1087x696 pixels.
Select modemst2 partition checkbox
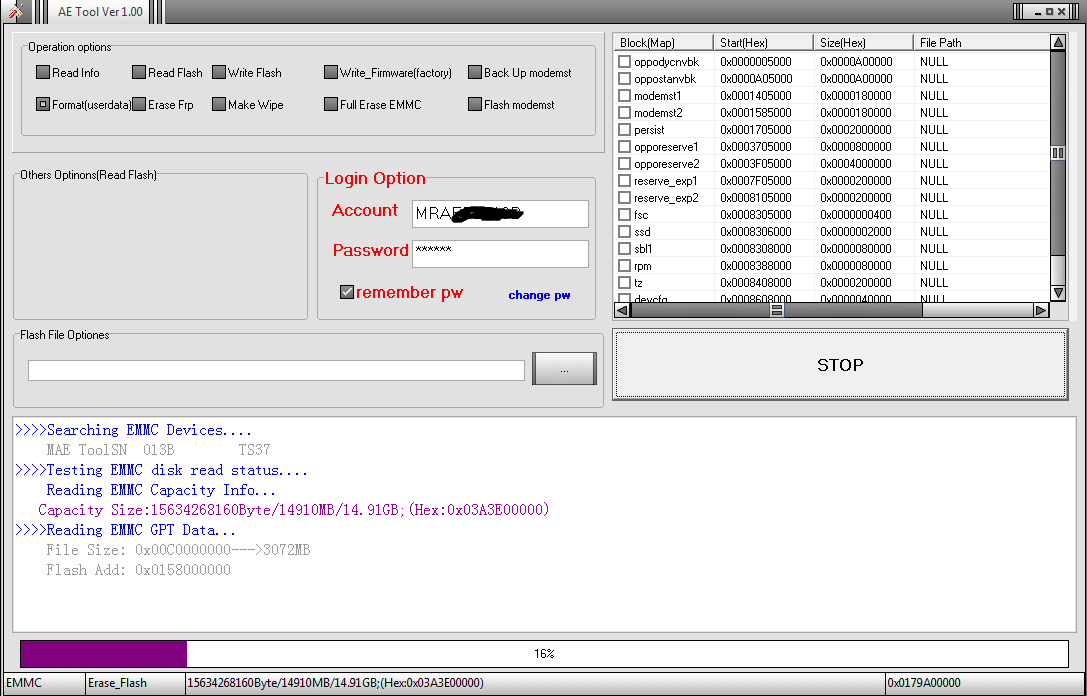pyautogui.click(x=624, y=112)
